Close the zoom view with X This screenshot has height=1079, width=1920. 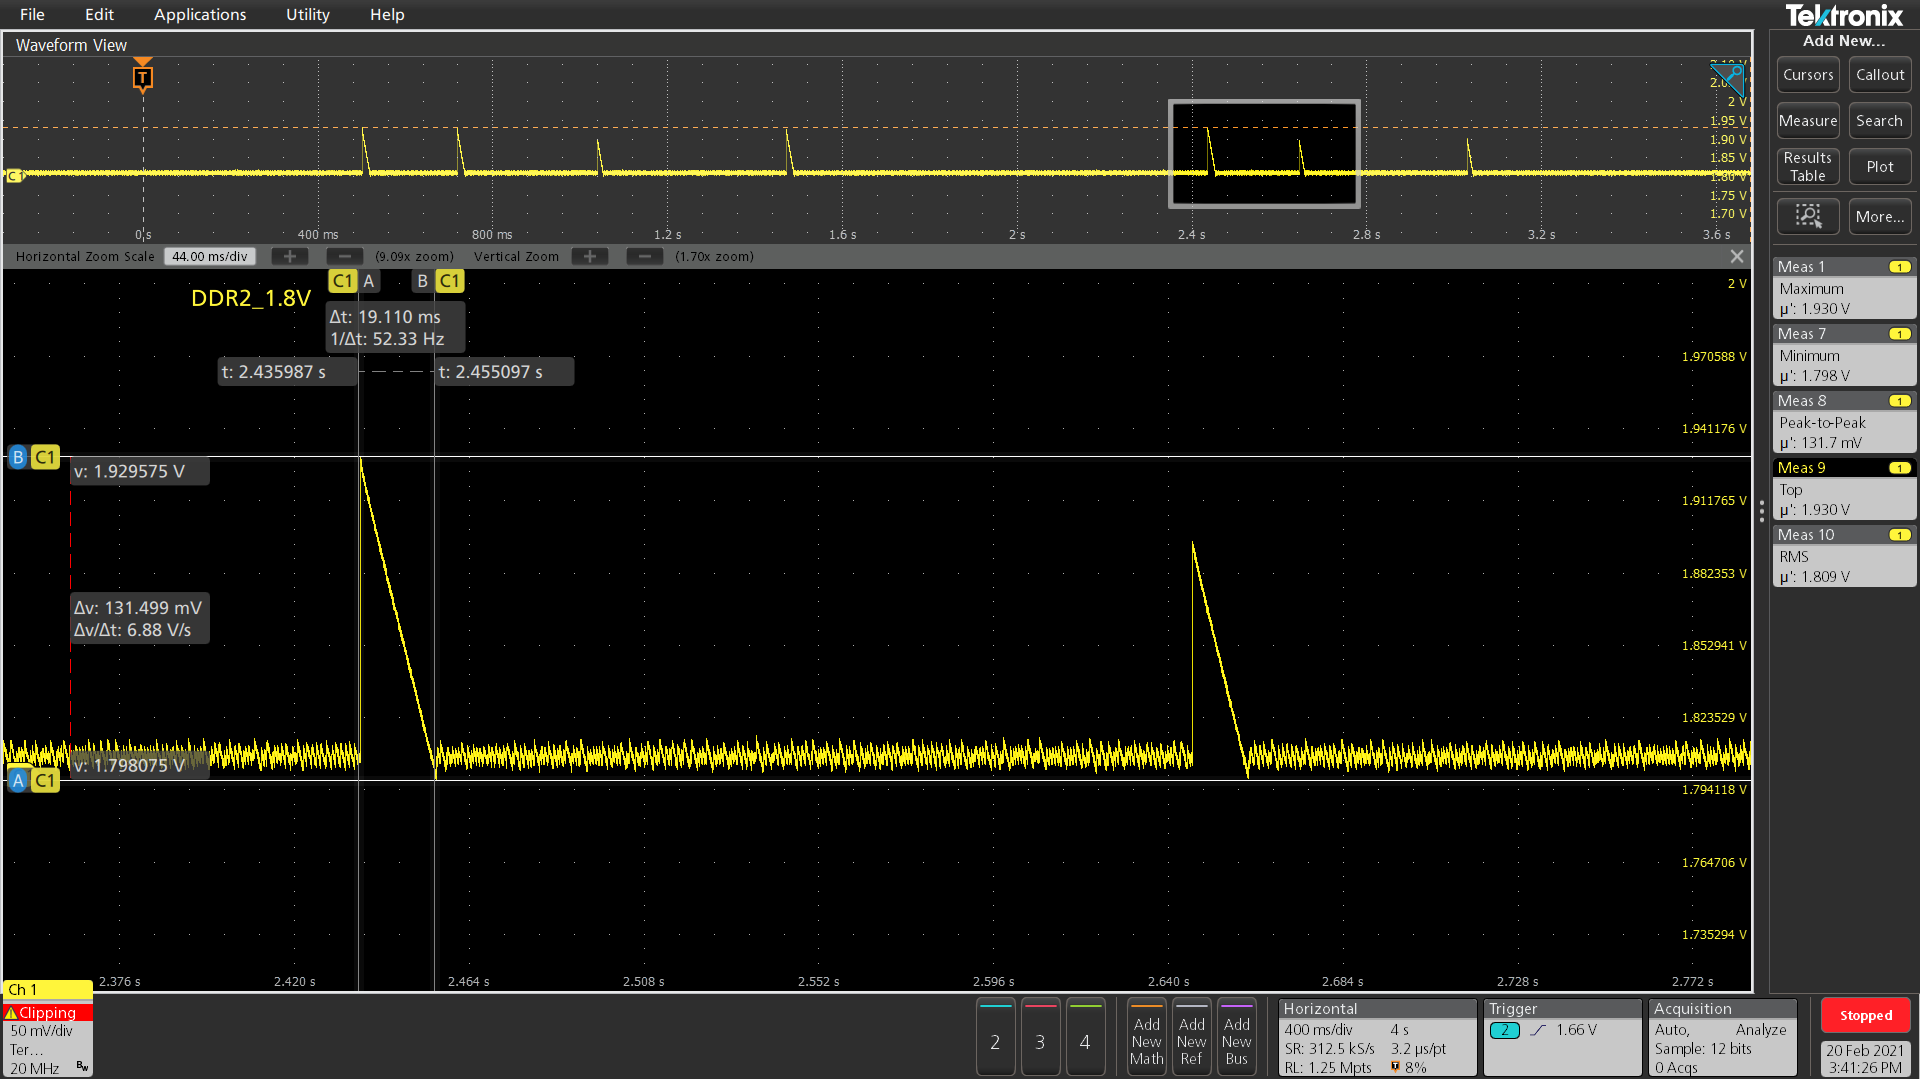pos(1737,257)
